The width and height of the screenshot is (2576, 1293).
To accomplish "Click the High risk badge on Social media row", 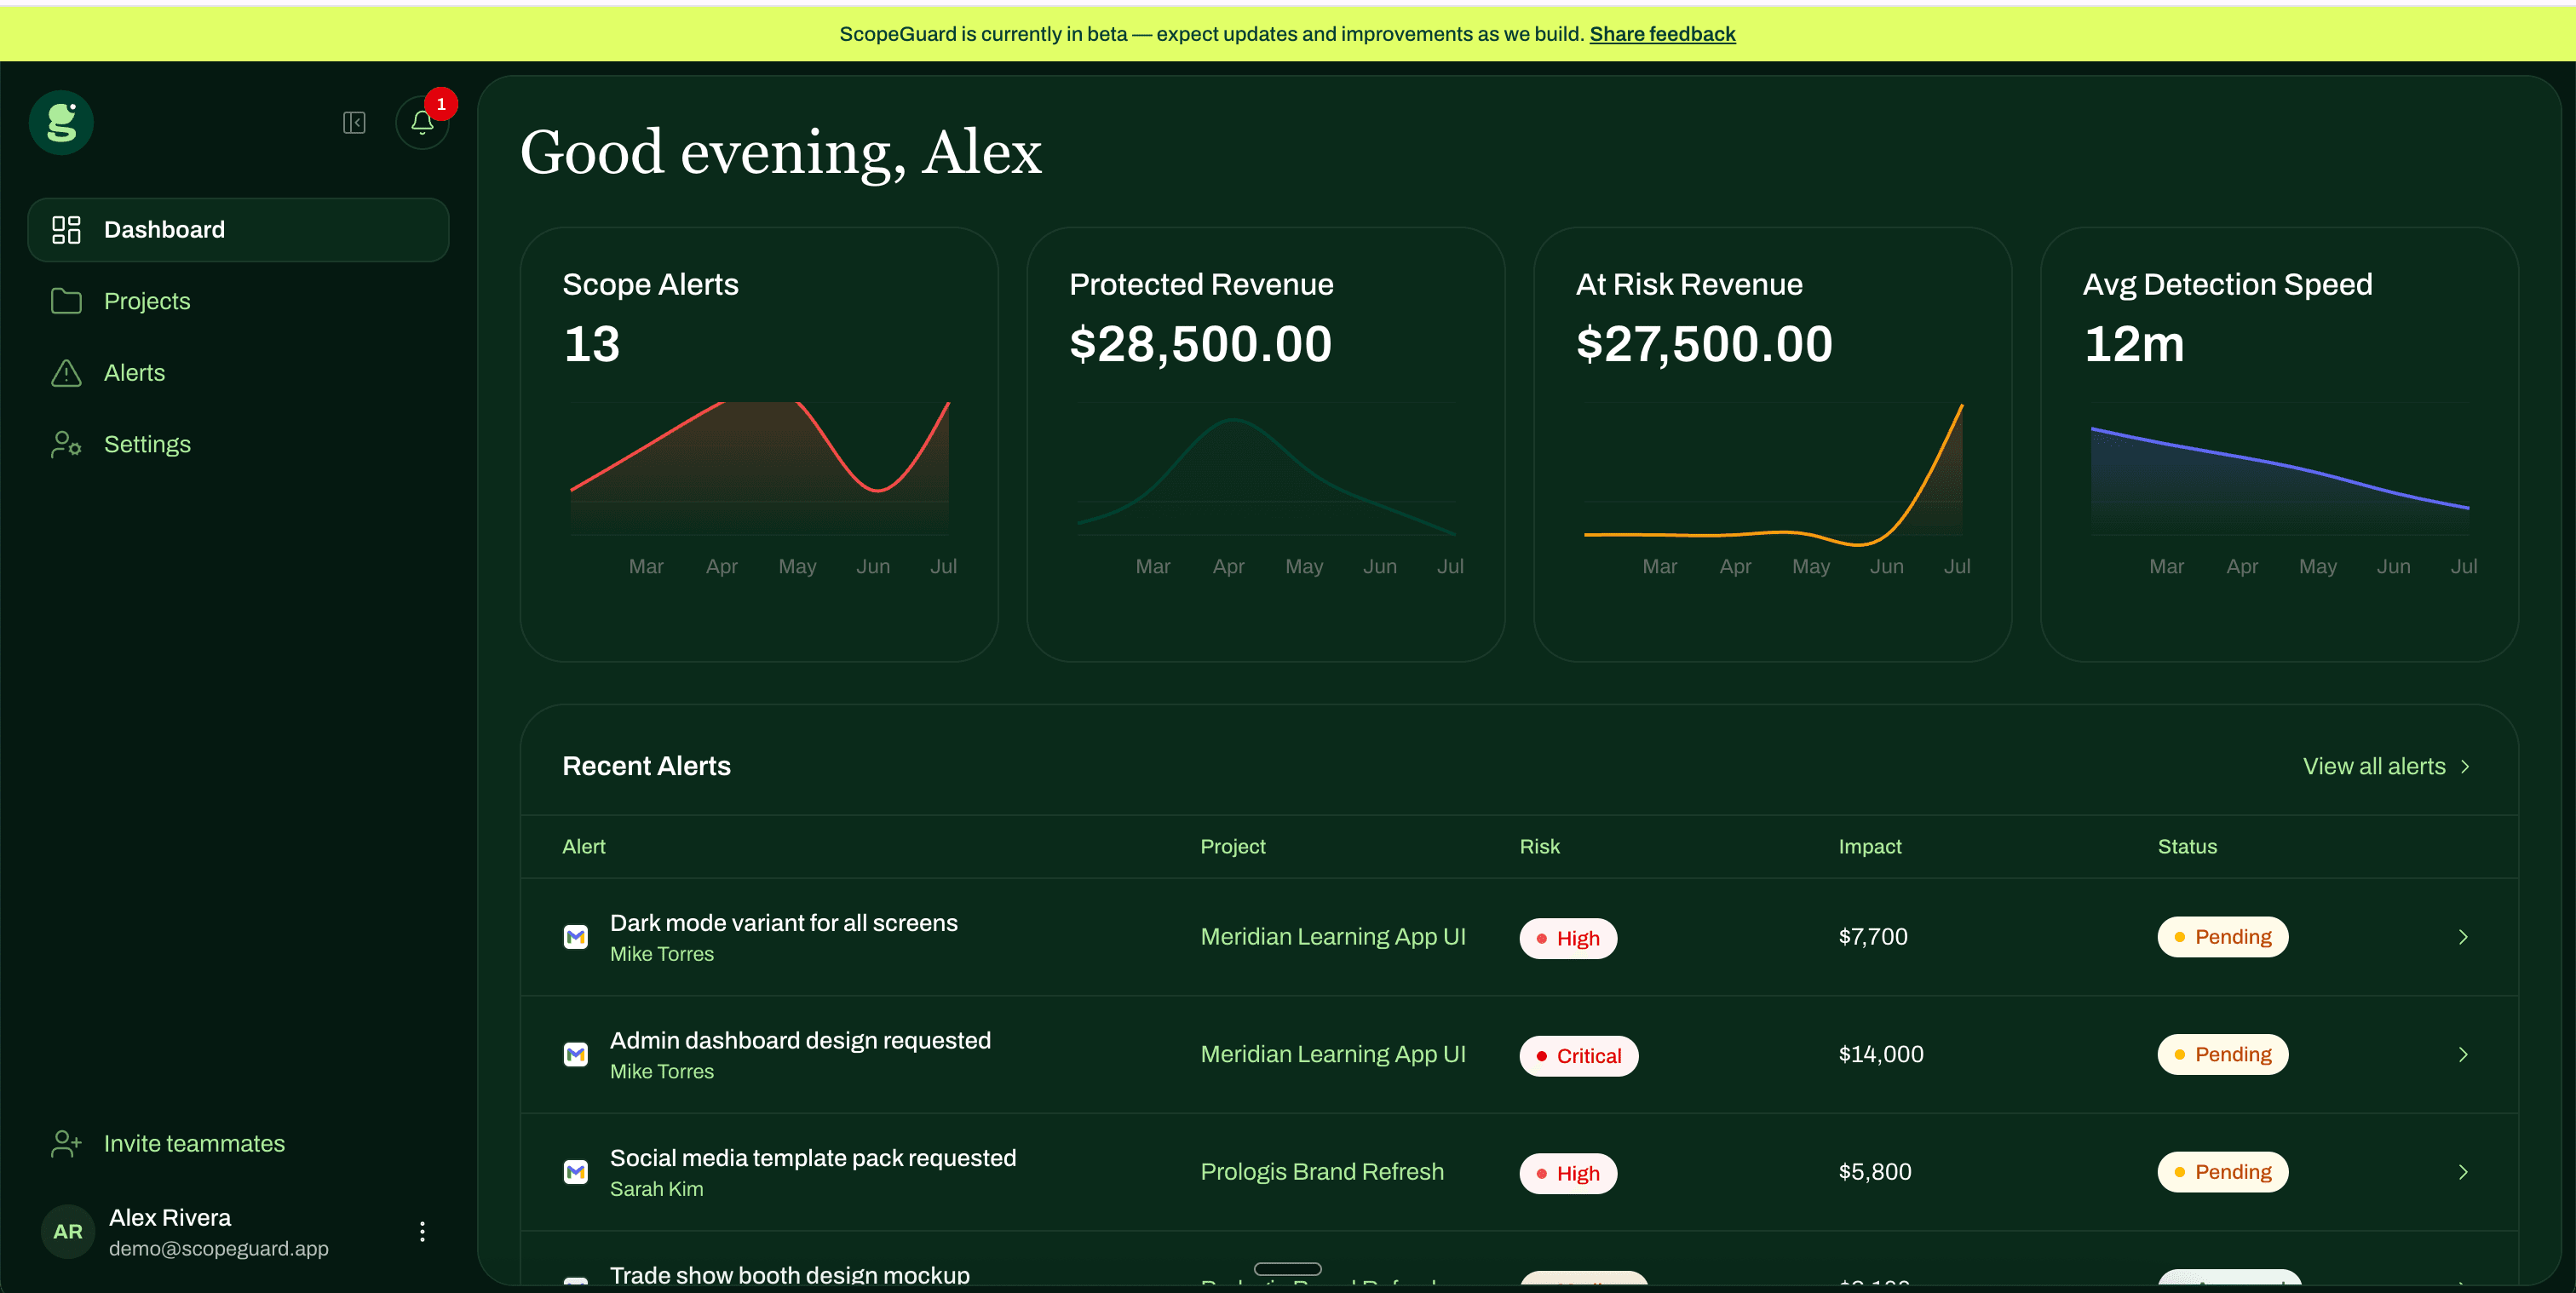I will click(x=1568, y=1173).
